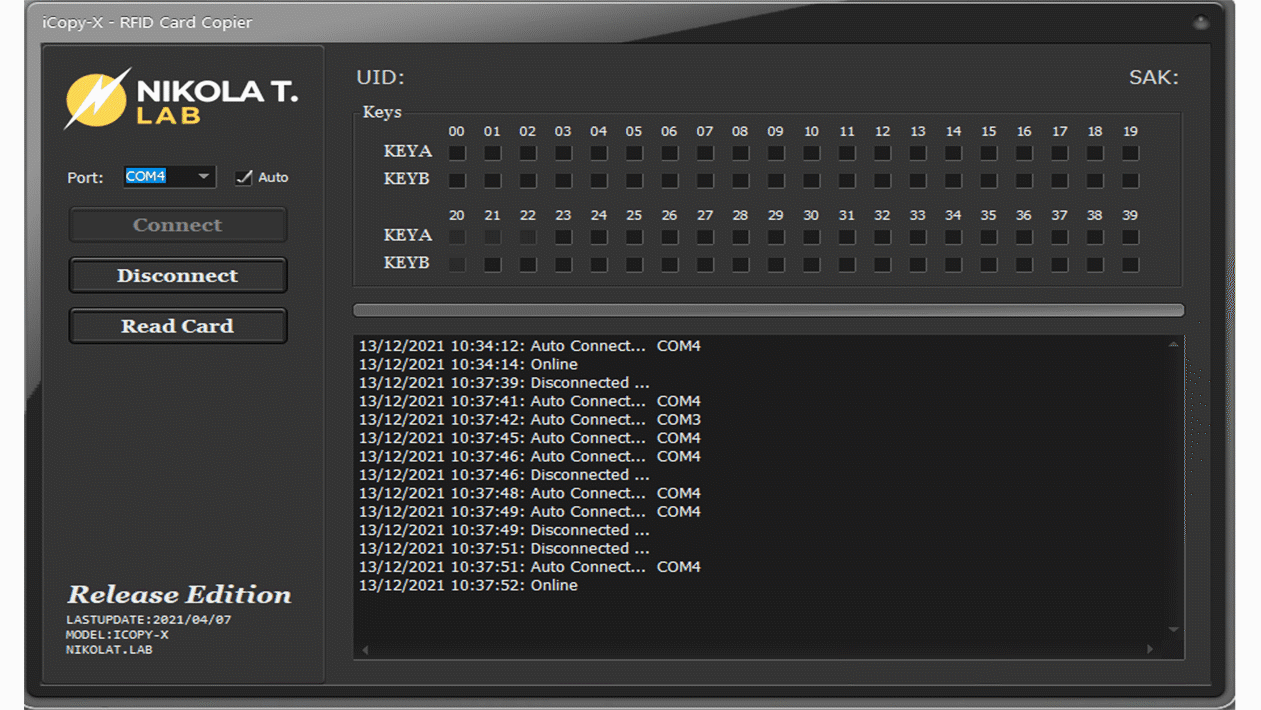1261x710 pixels.
Task: Click the UID: label
Action: (380, 77)
